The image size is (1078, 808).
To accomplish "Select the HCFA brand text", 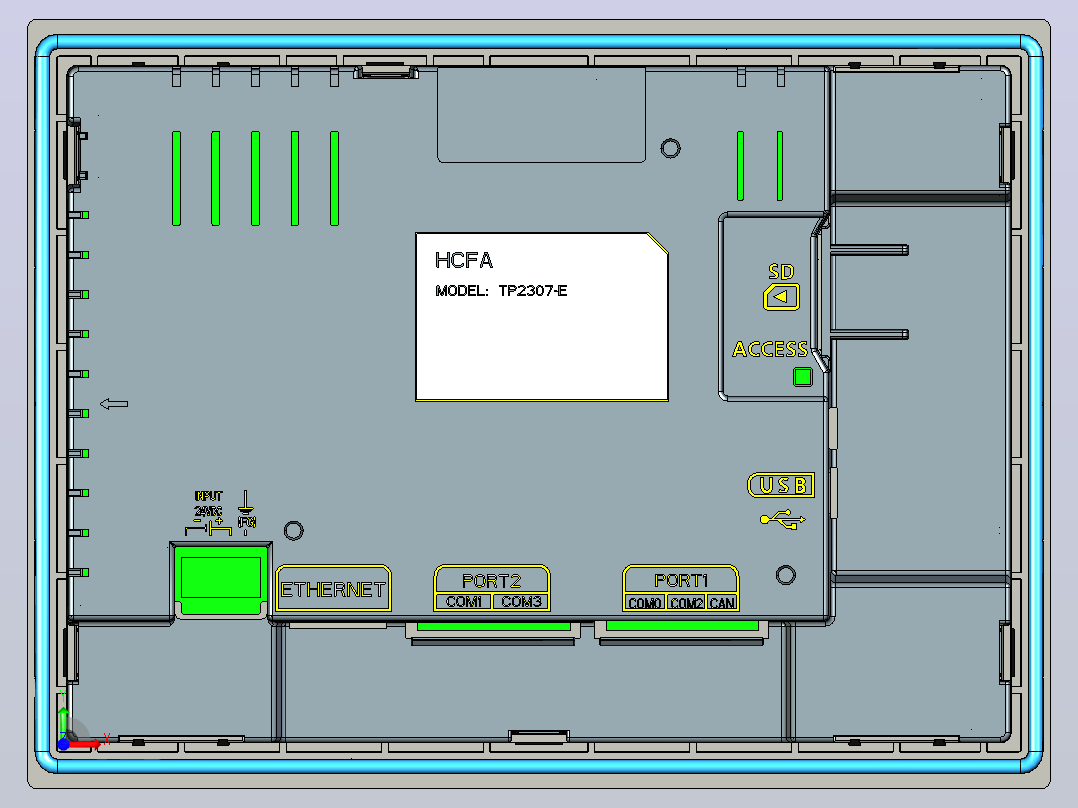I will pos(464,260).
